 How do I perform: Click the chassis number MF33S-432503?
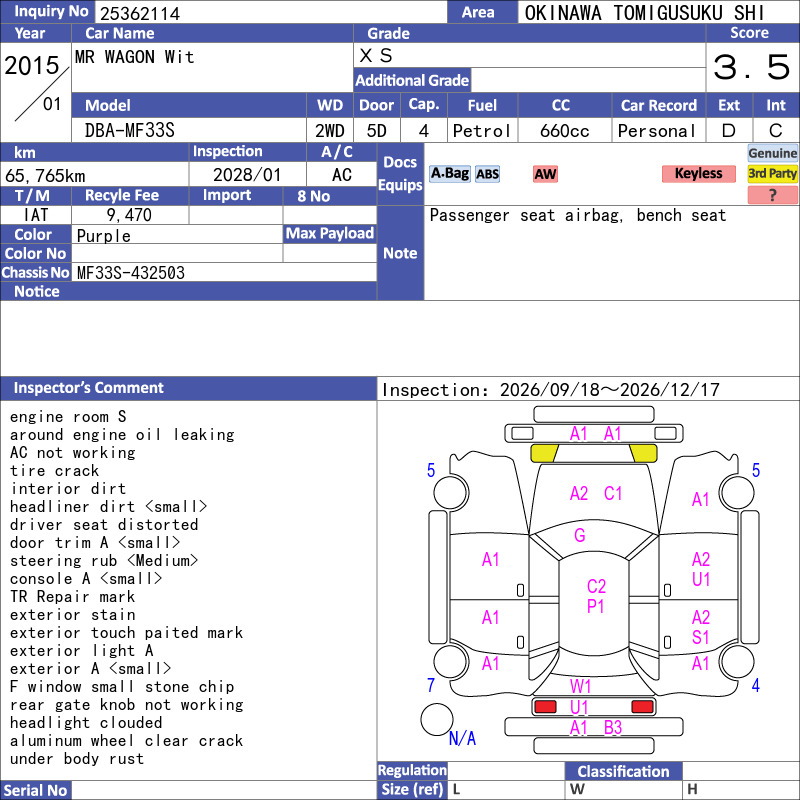(131, 273)
